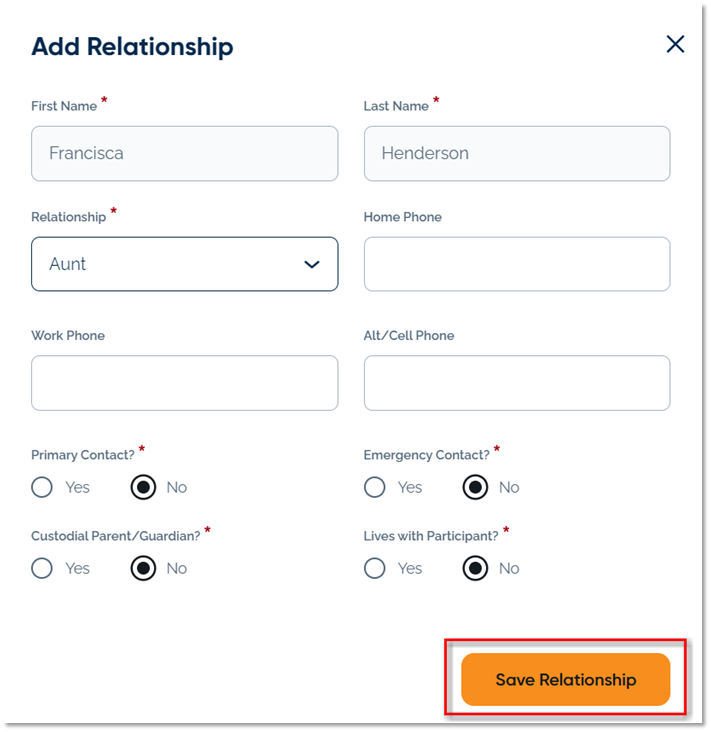Screen dimensions: 711x732
Task: Click into the Alt/Cell Phone input
Action: pyautogui.click(x=516, y=383)
